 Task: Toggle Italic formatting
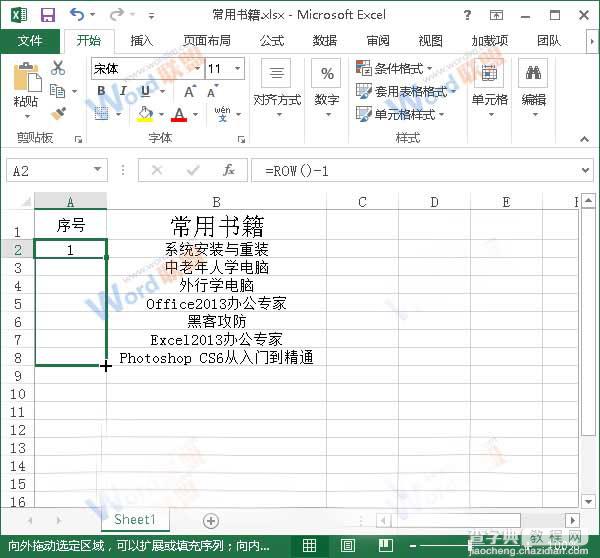[x=123, y=91]
